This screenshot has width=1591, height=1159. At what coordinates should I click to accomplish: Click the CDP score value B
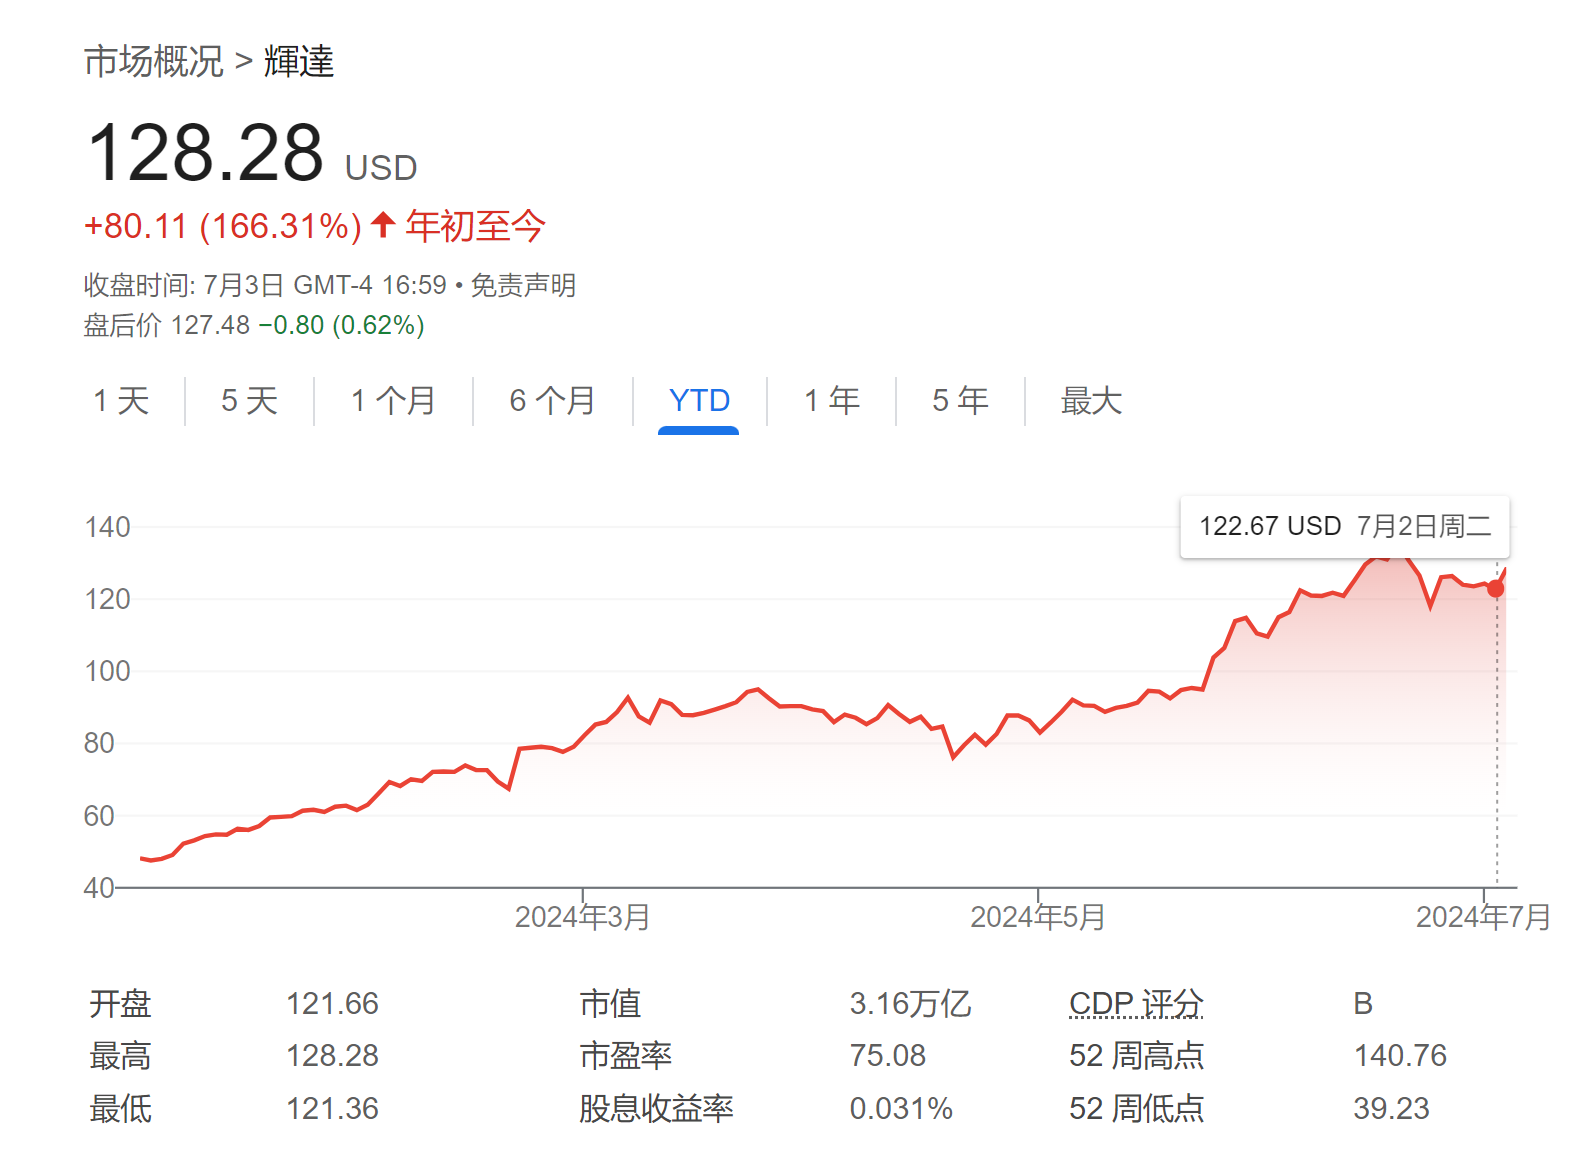(1363, 1004)
